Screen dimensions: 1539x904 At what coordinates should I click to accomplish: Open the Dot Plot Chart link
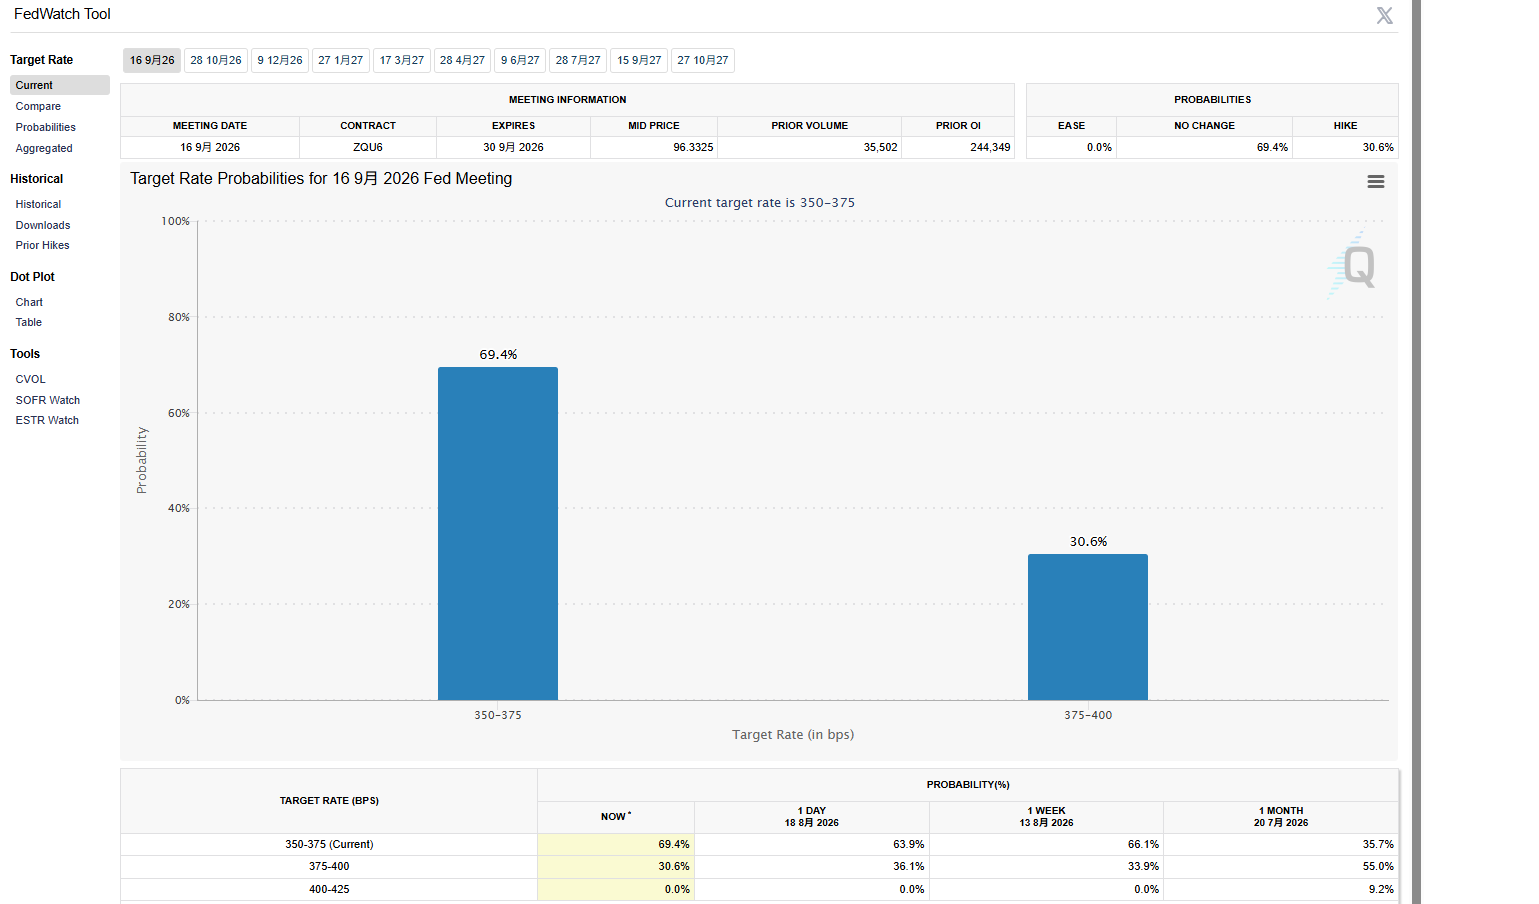click(29, 302)
